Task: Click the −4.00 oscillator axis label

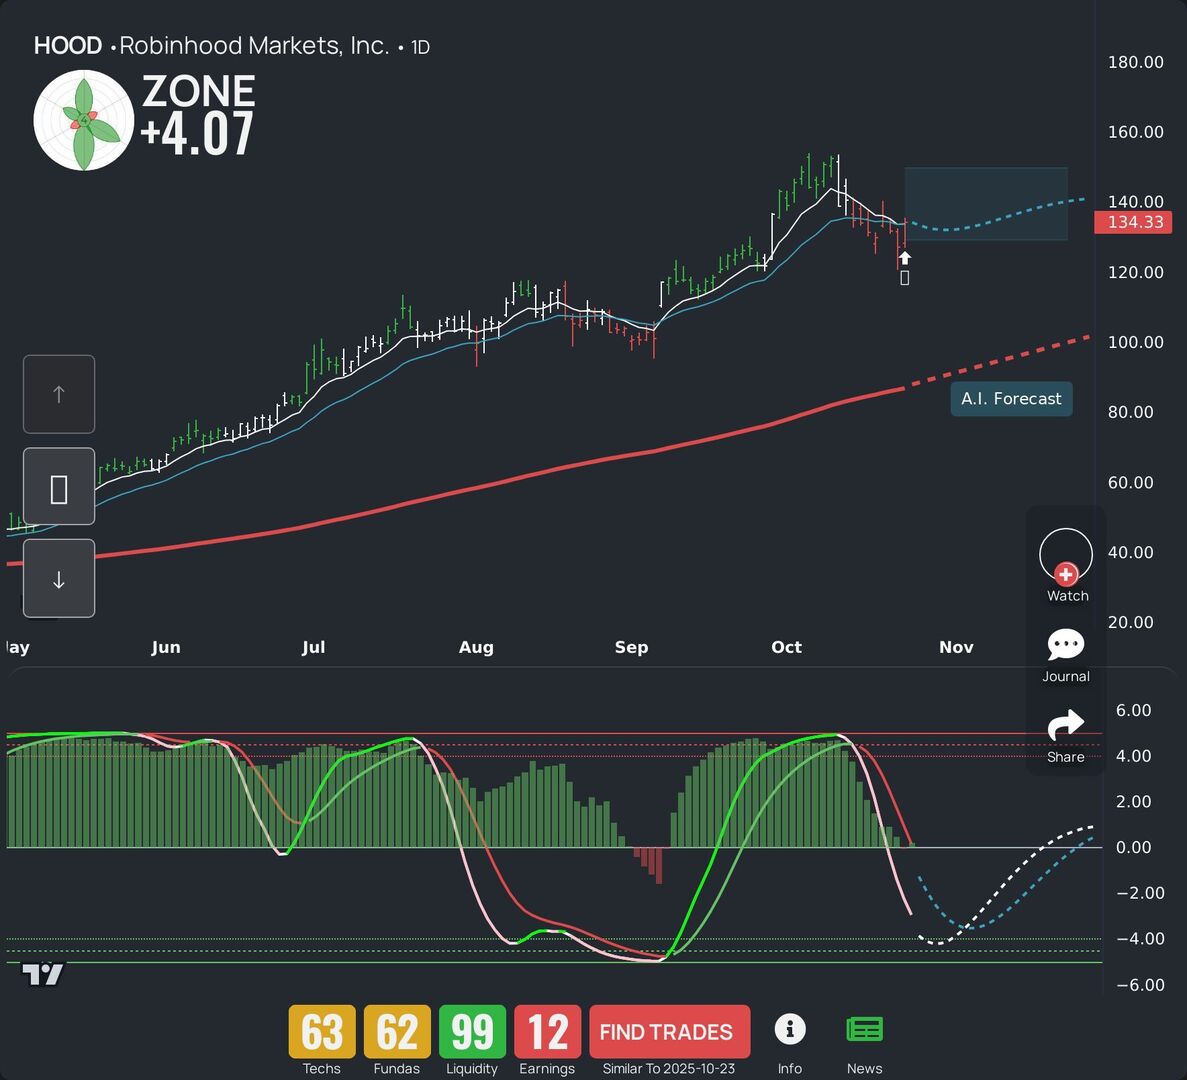Action: (1140, 938)
